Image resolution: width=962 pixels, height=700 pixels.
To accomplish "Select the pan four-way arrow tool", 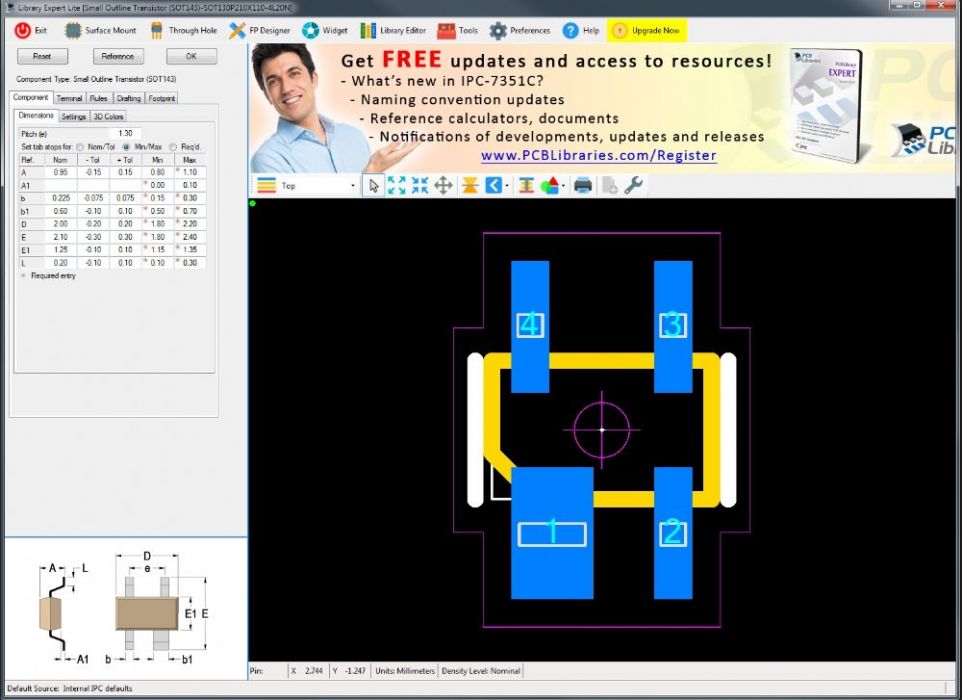I will [x=443, y=186].
